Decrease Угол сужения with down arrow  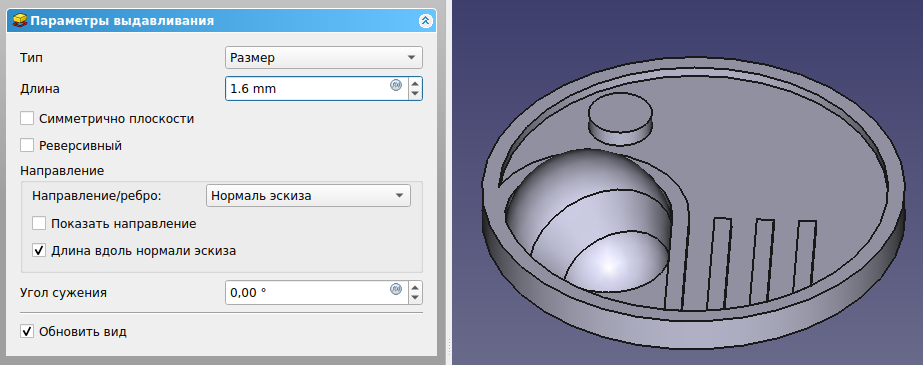click(x=415, y=297)
